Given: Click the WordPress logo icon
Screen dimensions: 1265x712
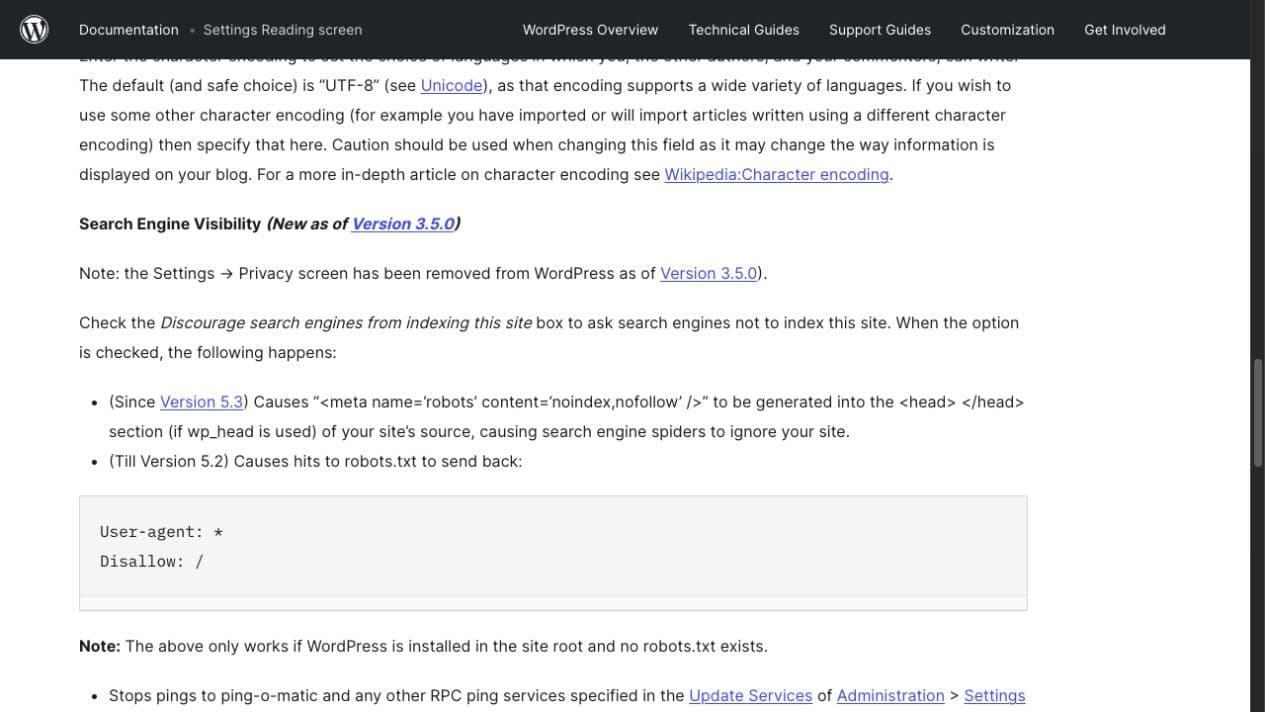Looking at the screenshot, I should [34, 30].
